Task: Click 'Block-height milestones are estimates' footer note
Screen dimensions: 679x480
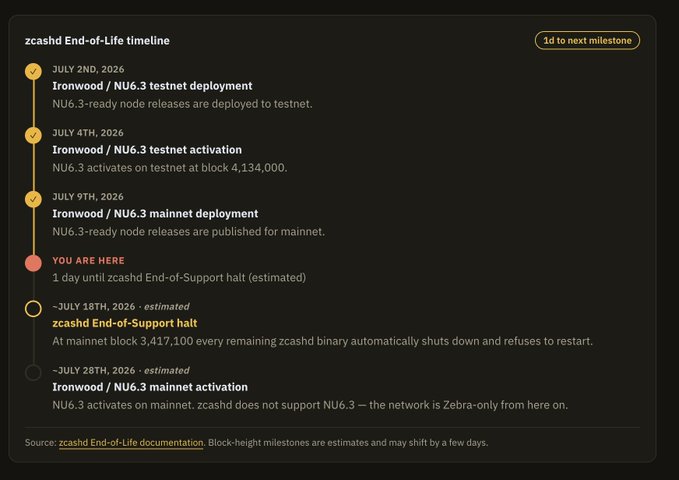Action: click(x=348, y=443)
